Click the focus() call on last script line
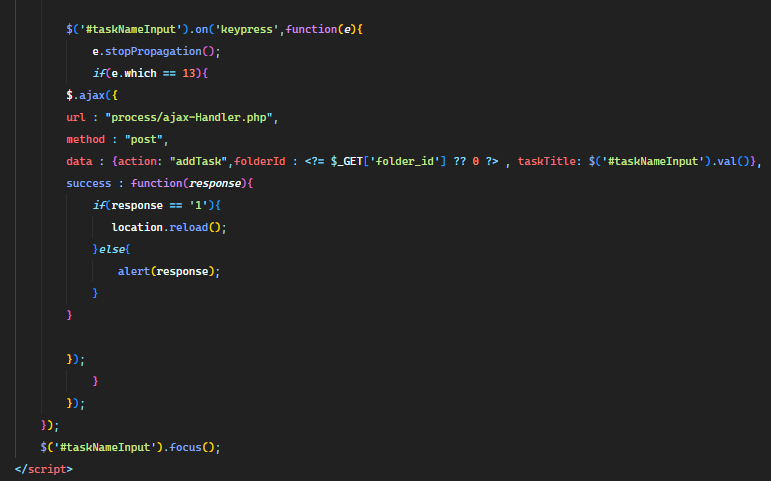The height and width of the screenshot is (481, 771). 192,448
